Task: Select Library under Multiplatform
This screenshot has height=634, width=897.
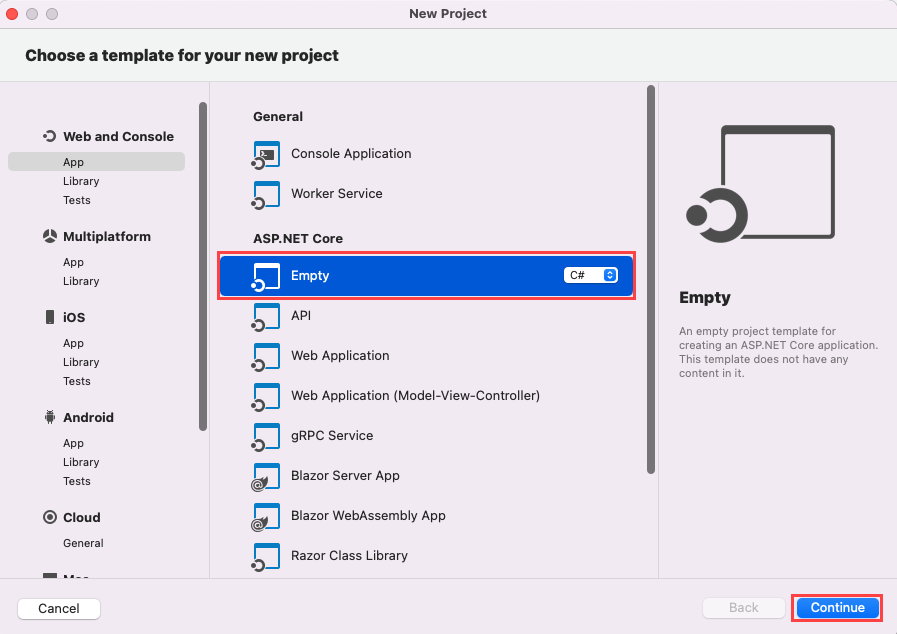Action: coord(81,281)
